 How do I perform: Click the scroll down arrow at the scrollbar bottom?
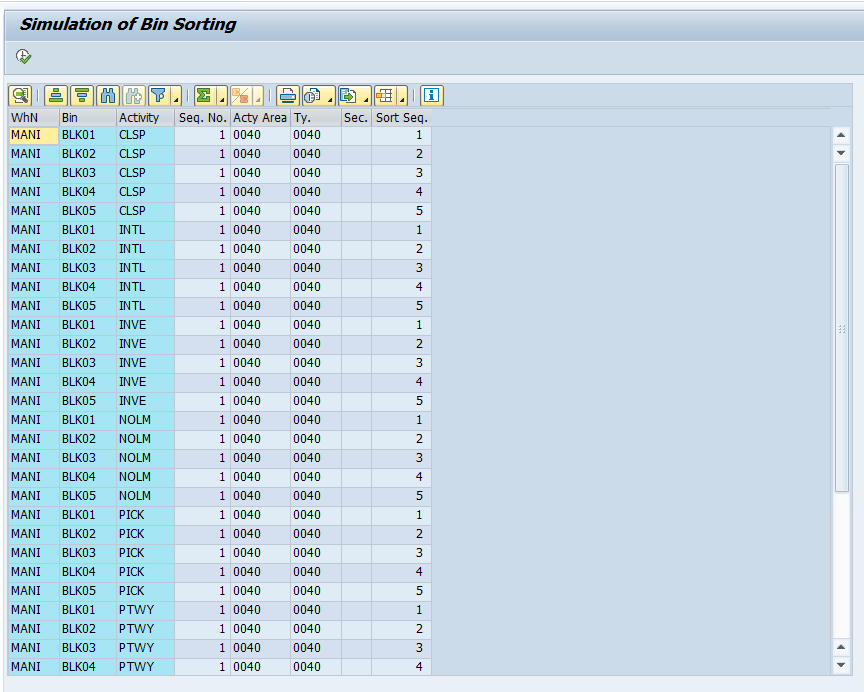[841, 665]
